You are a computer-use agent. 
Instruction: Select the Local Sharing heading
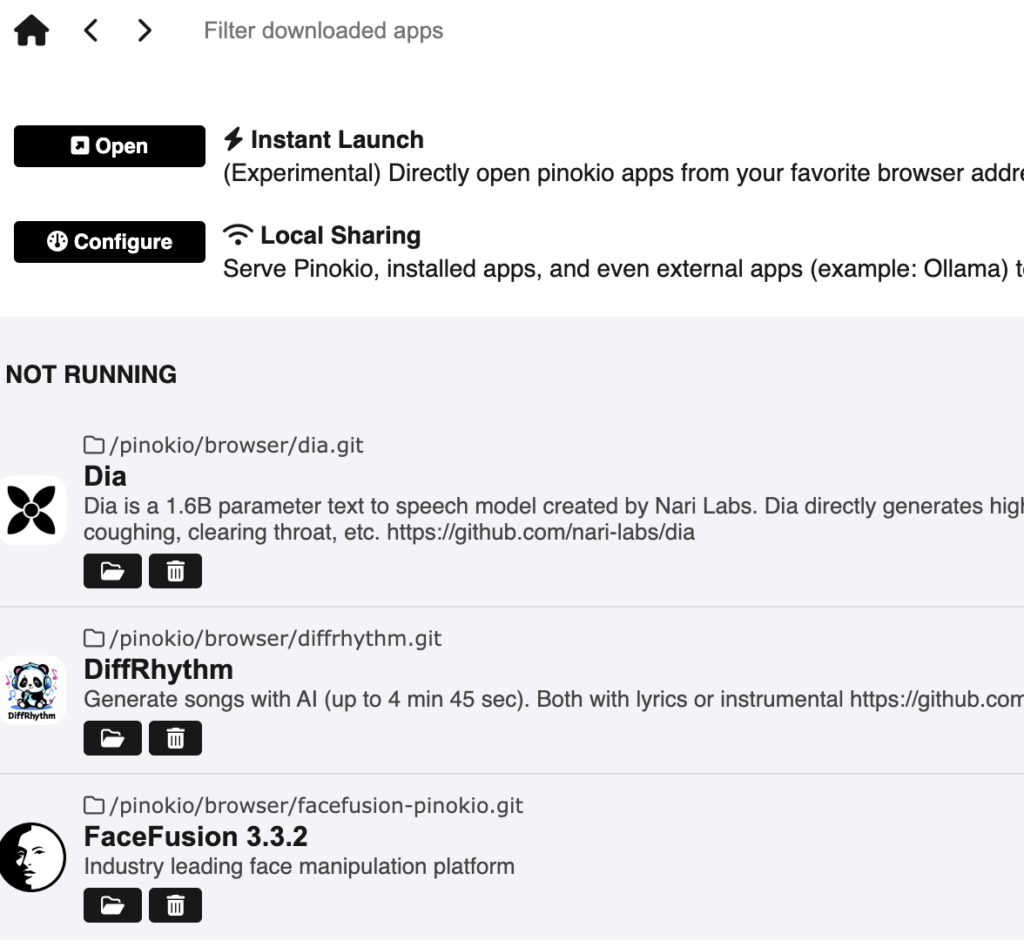[340, 235]
